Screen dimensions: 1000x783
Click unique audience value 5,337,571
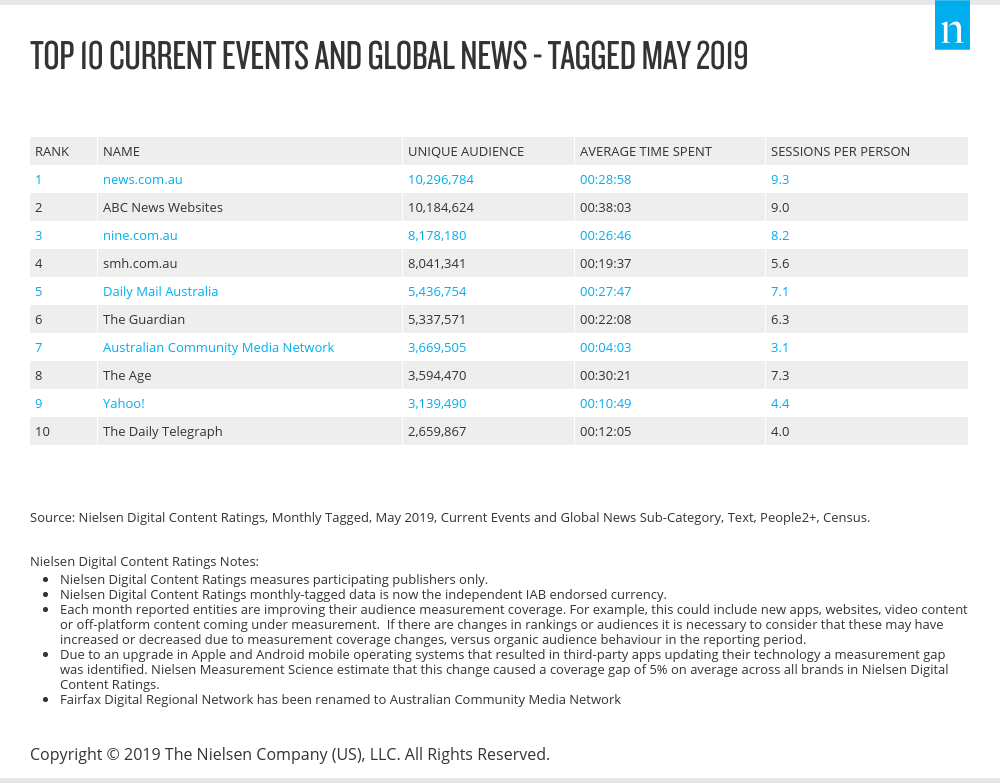tap(437, 320)
